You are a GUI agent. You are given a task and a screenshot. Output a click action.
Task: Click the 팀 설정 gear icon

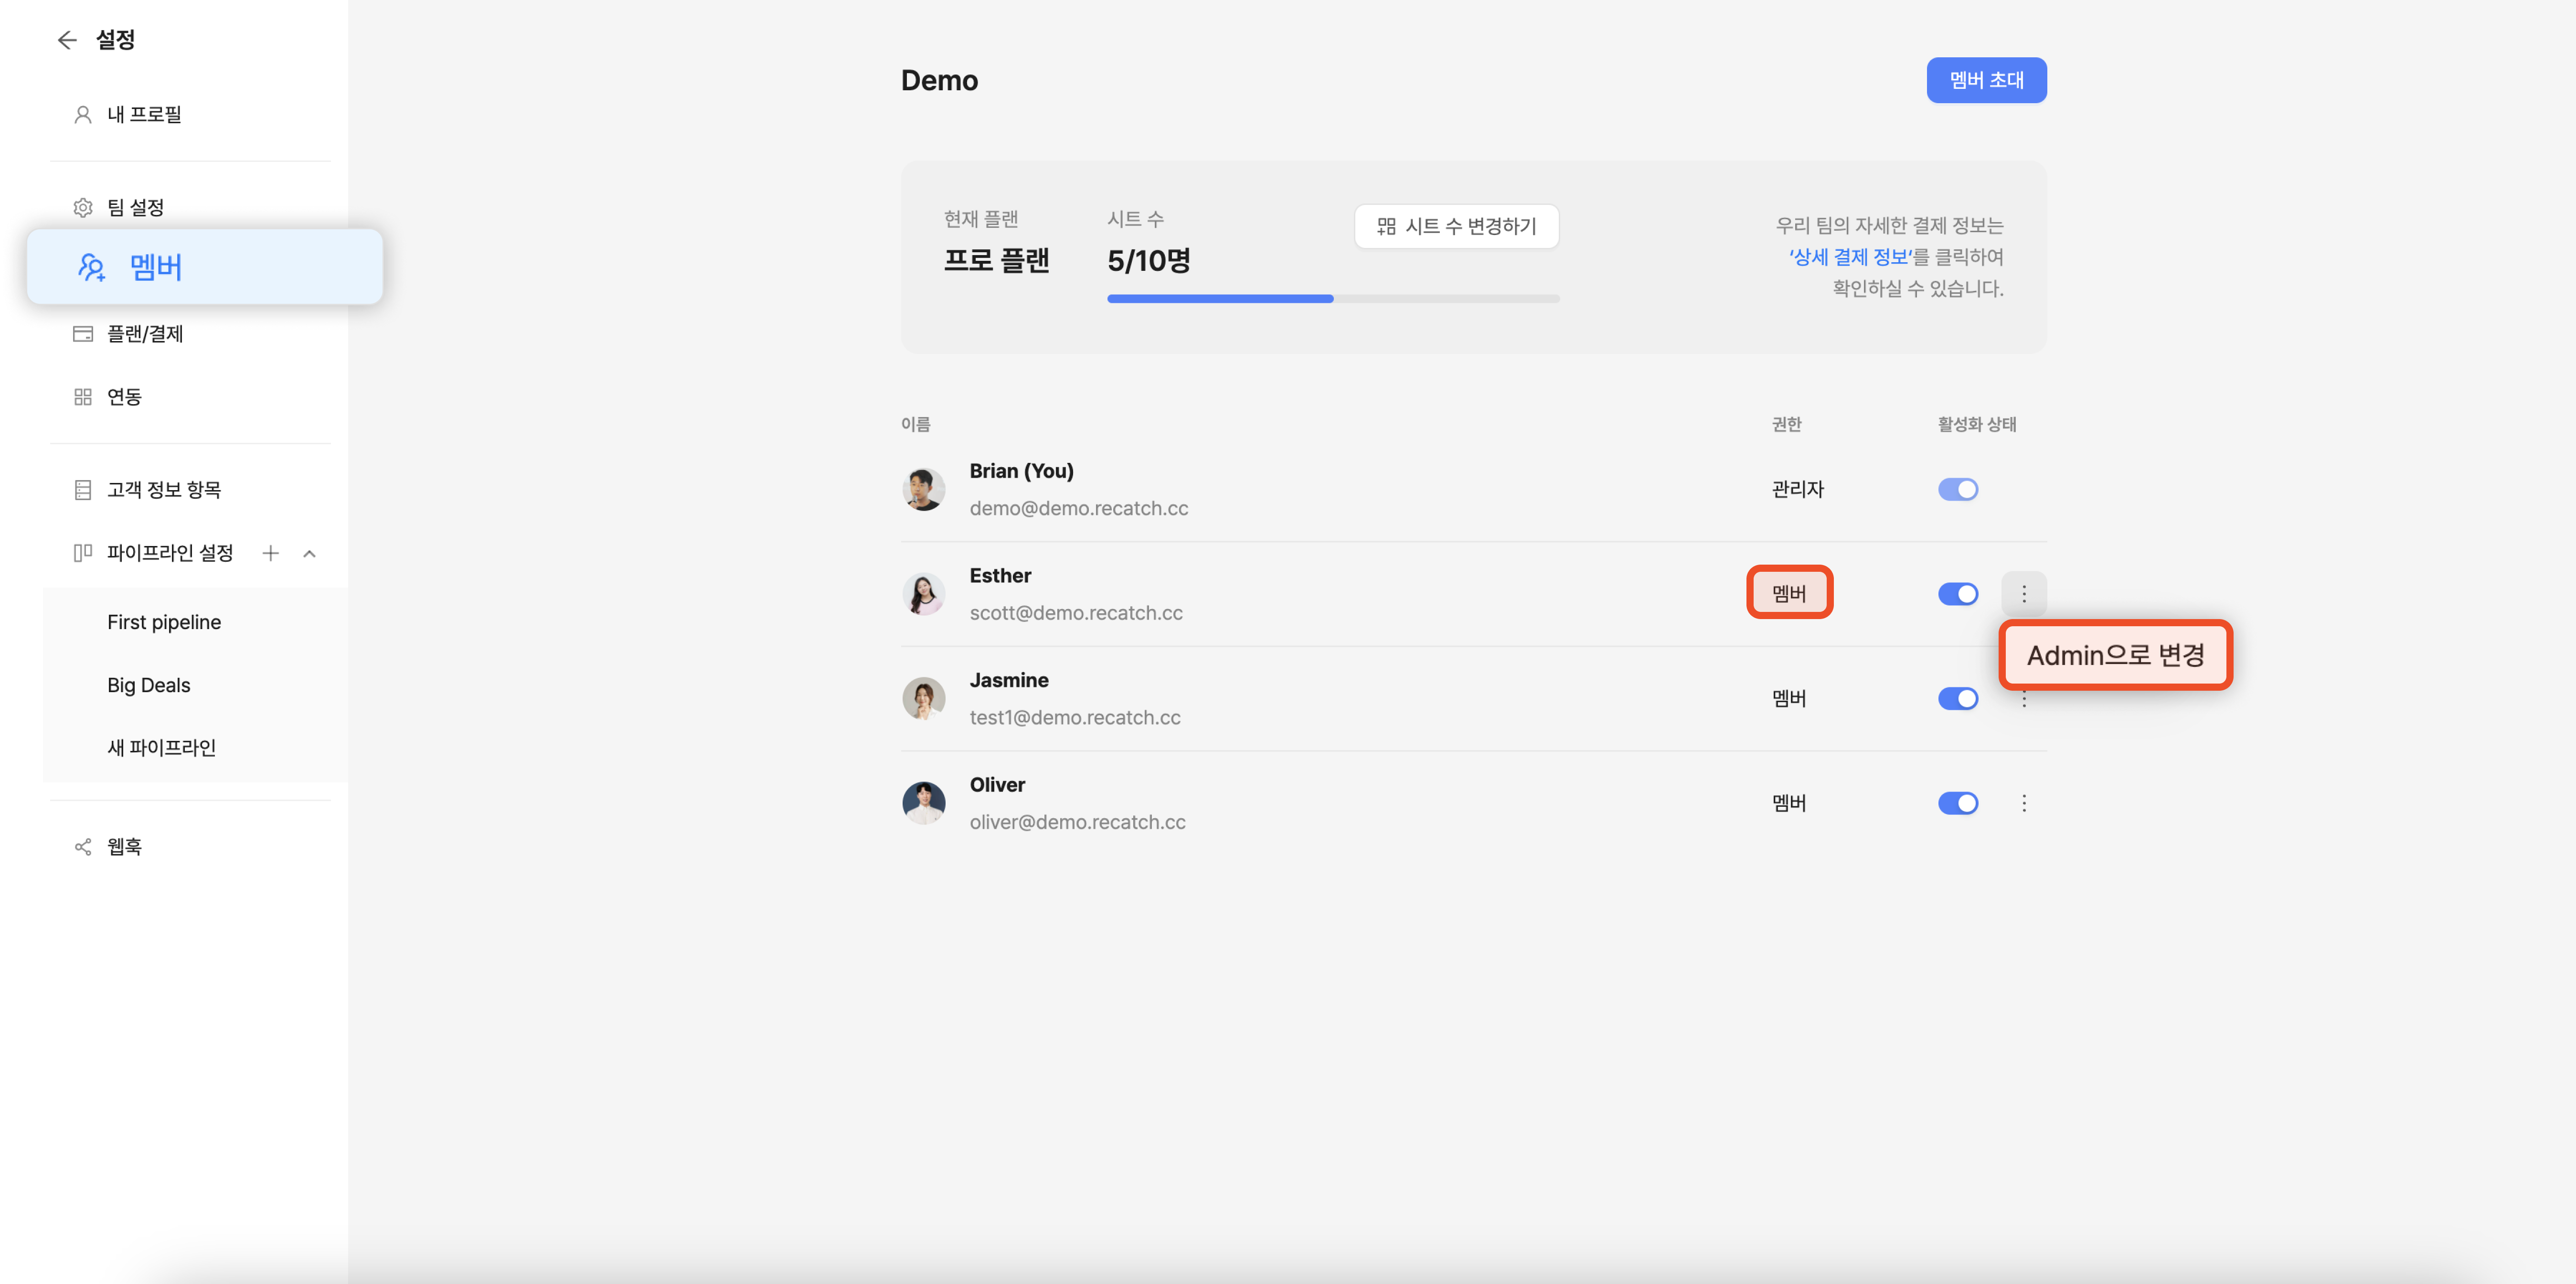point(83,208)
